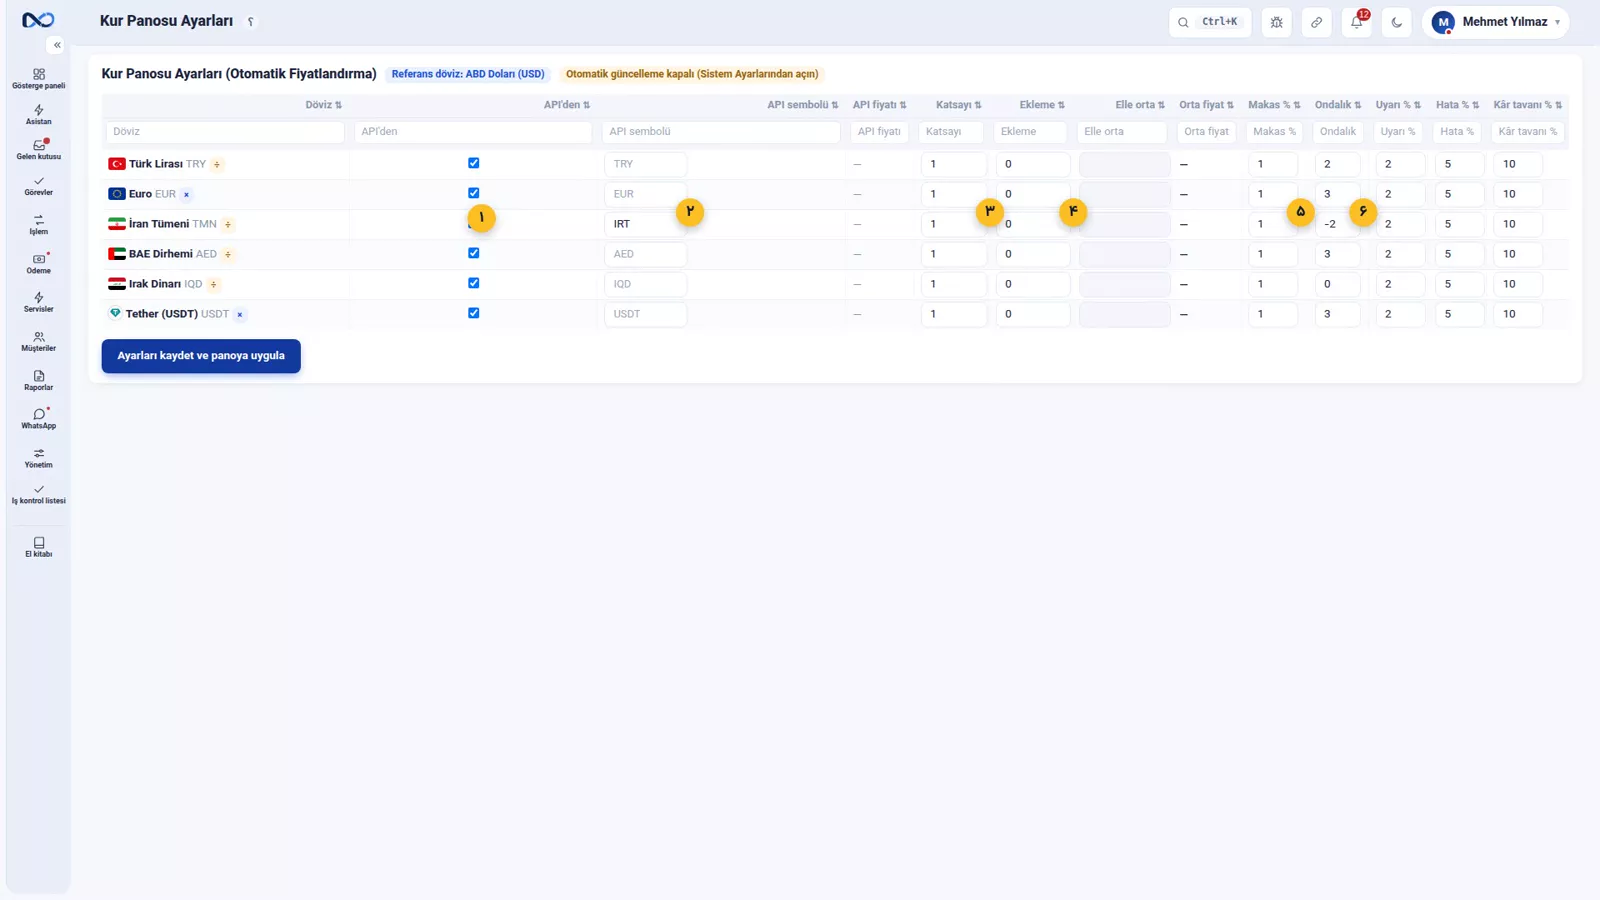The height and width of the screenshot is (900, 1600).
Task: Sort by Kâr tavanı % column header
Action: [1527, 105]
